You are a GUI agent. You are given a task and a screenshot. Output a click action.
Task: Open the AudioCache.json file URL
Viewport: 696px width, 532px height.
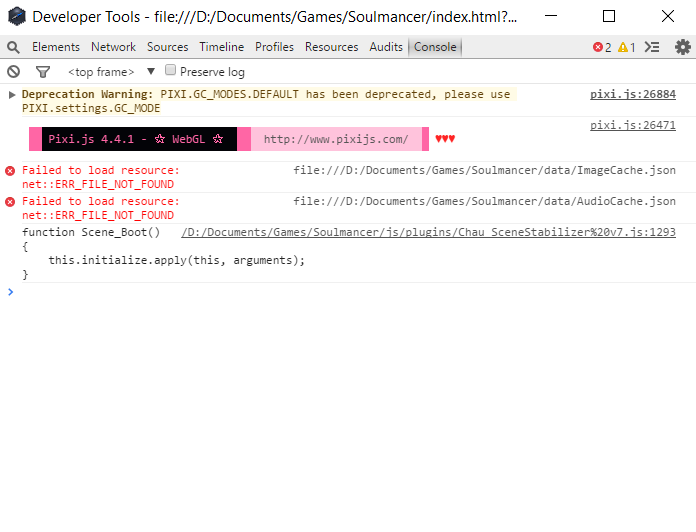click(484, 201)
